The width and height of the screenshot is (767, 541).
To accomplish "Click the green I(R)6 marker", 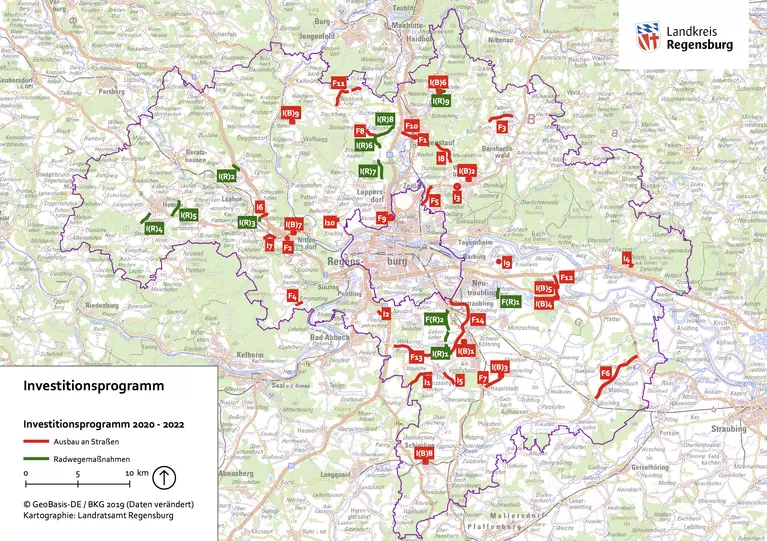I will (x=364, y=145).
